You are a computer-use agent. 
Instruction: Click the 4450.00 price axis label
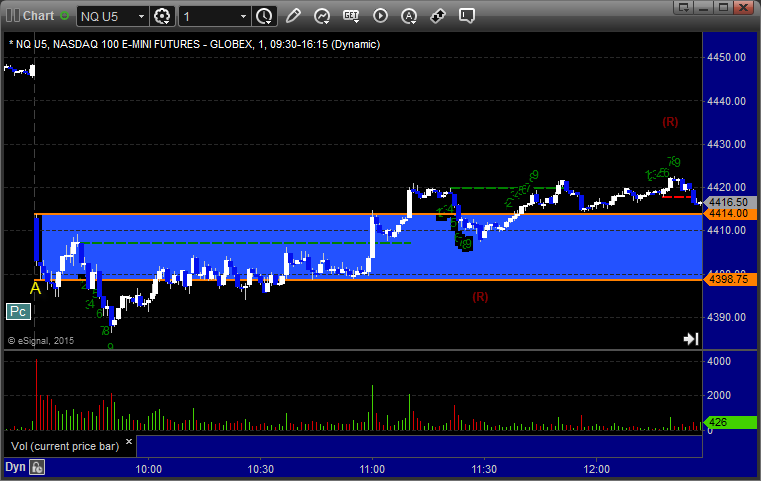[x=727, y=57]
